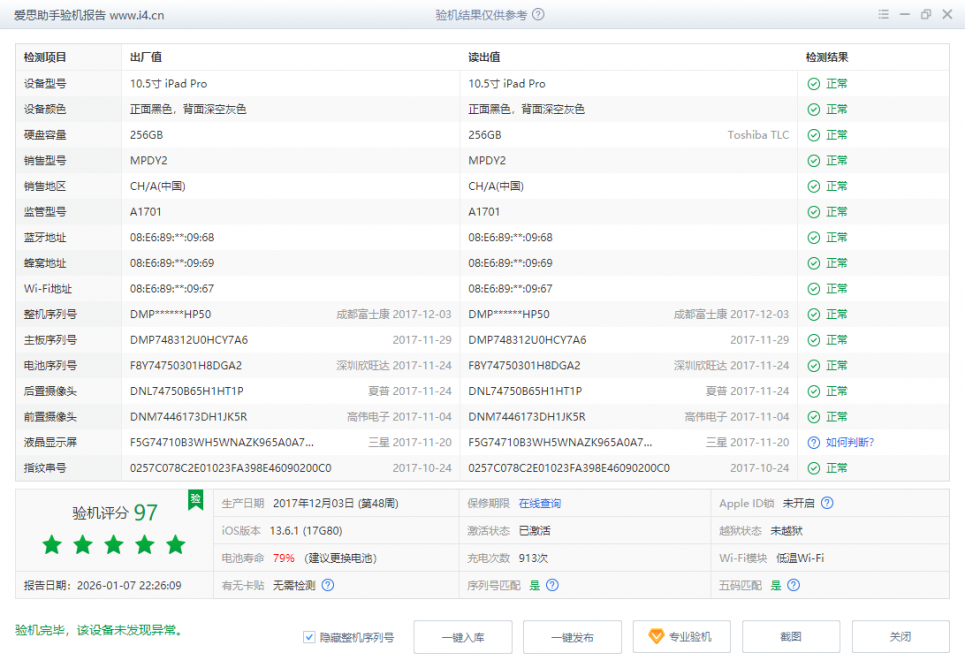The width and height of the screenshot is (965, 668).
Task: Click 一键发布 button
Action: point(572,637)
